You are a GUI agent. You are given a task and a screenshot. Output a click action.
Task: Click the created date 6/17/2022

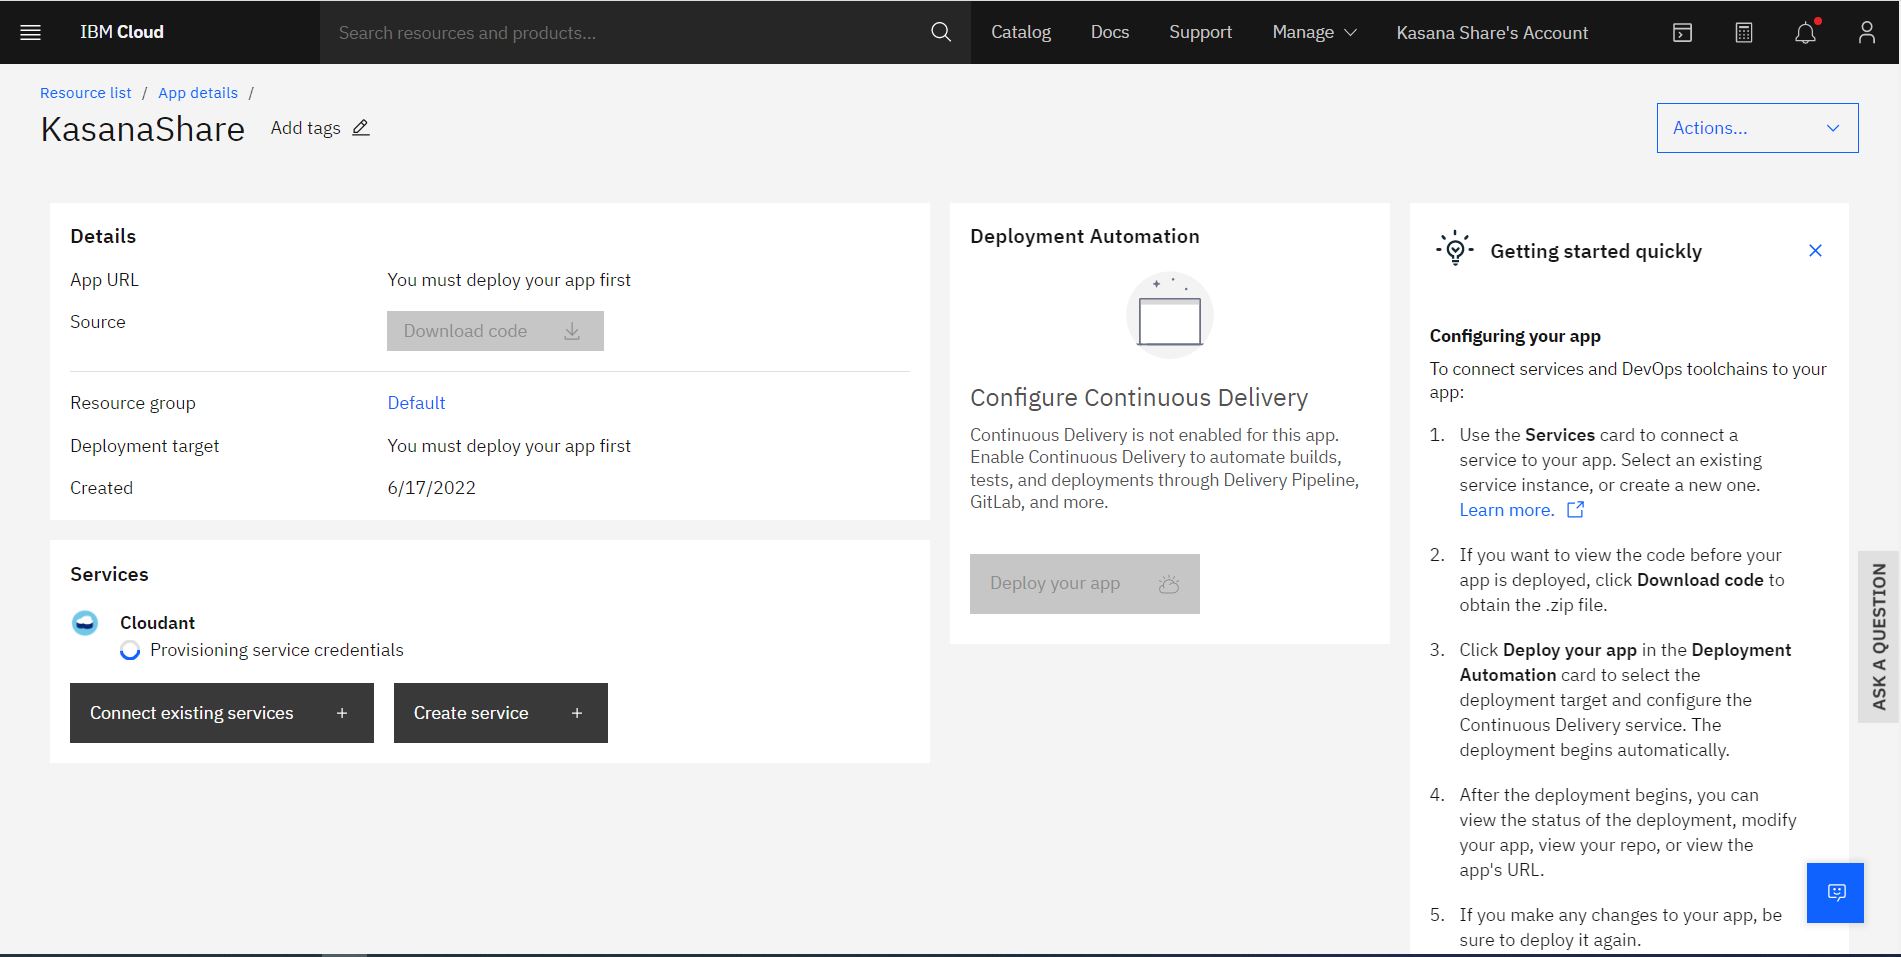click(431, 488)
